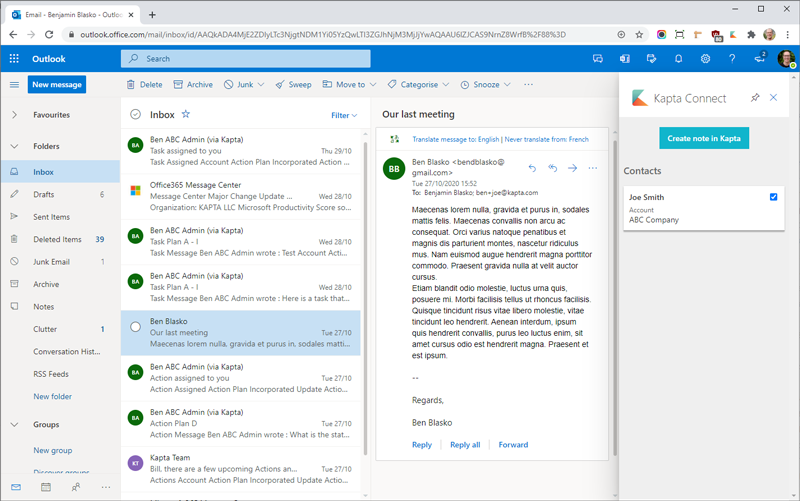The width and height of the screenshot is (800, 501).
Task: Open the Junk dropdown arrow
Action: 261,85
